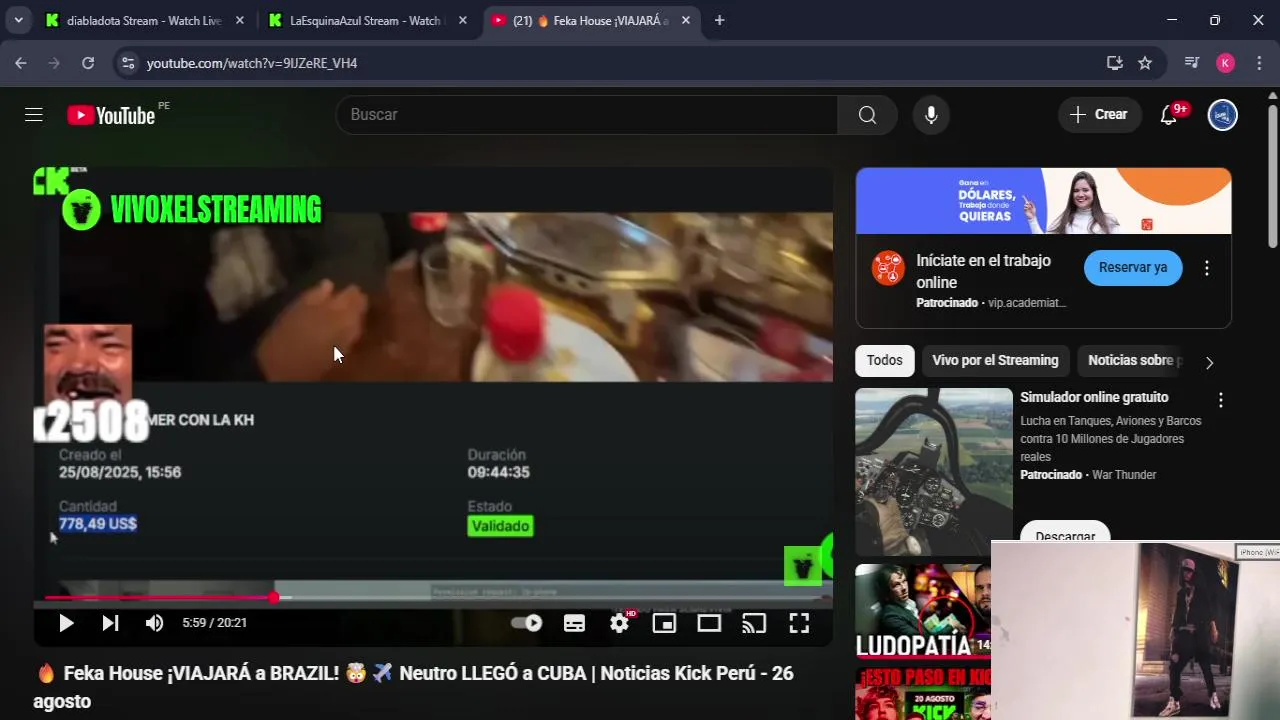The width and height of the screenshot is (1280, 720).
Task: Open the player settings gear
Action: tap(620, 623)
